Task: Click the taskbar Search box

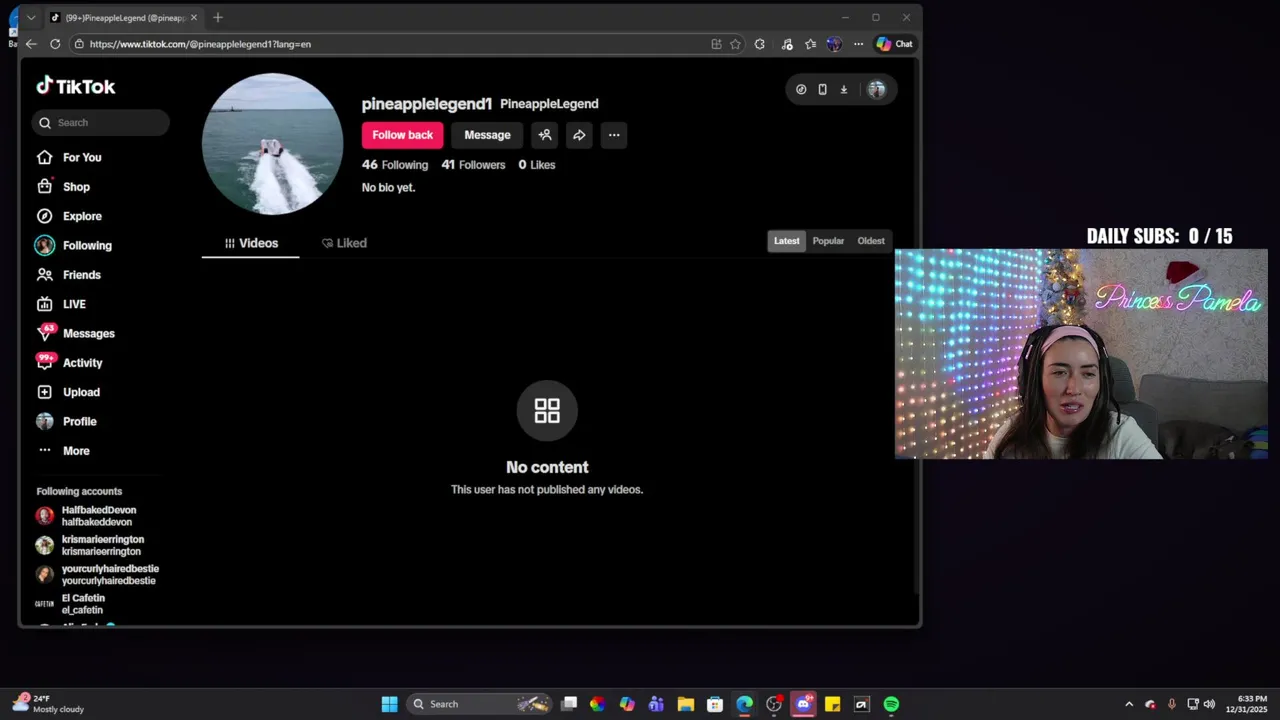Action: click(480, 704)
